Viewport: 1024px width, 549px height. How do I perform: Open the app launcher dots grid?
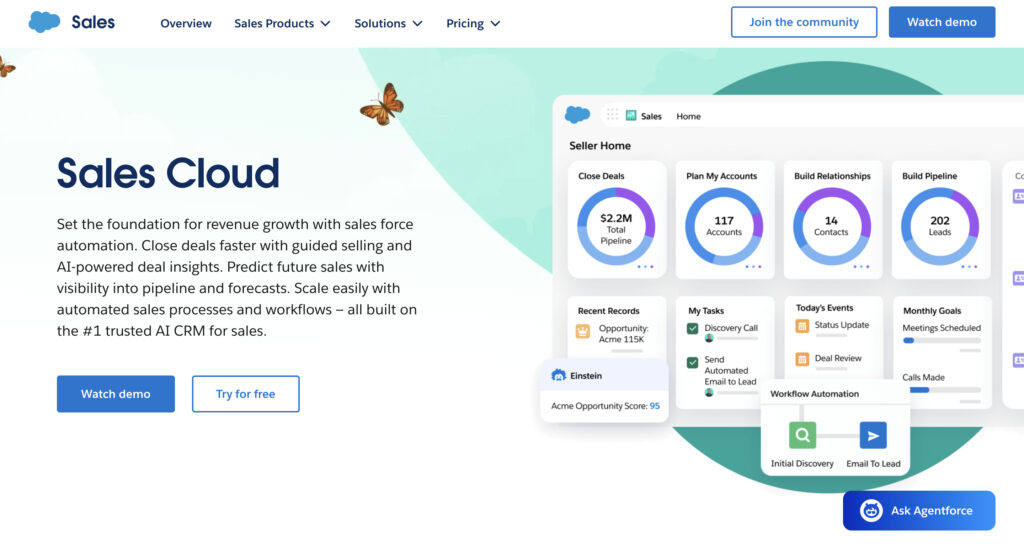[x=612, y=115]
